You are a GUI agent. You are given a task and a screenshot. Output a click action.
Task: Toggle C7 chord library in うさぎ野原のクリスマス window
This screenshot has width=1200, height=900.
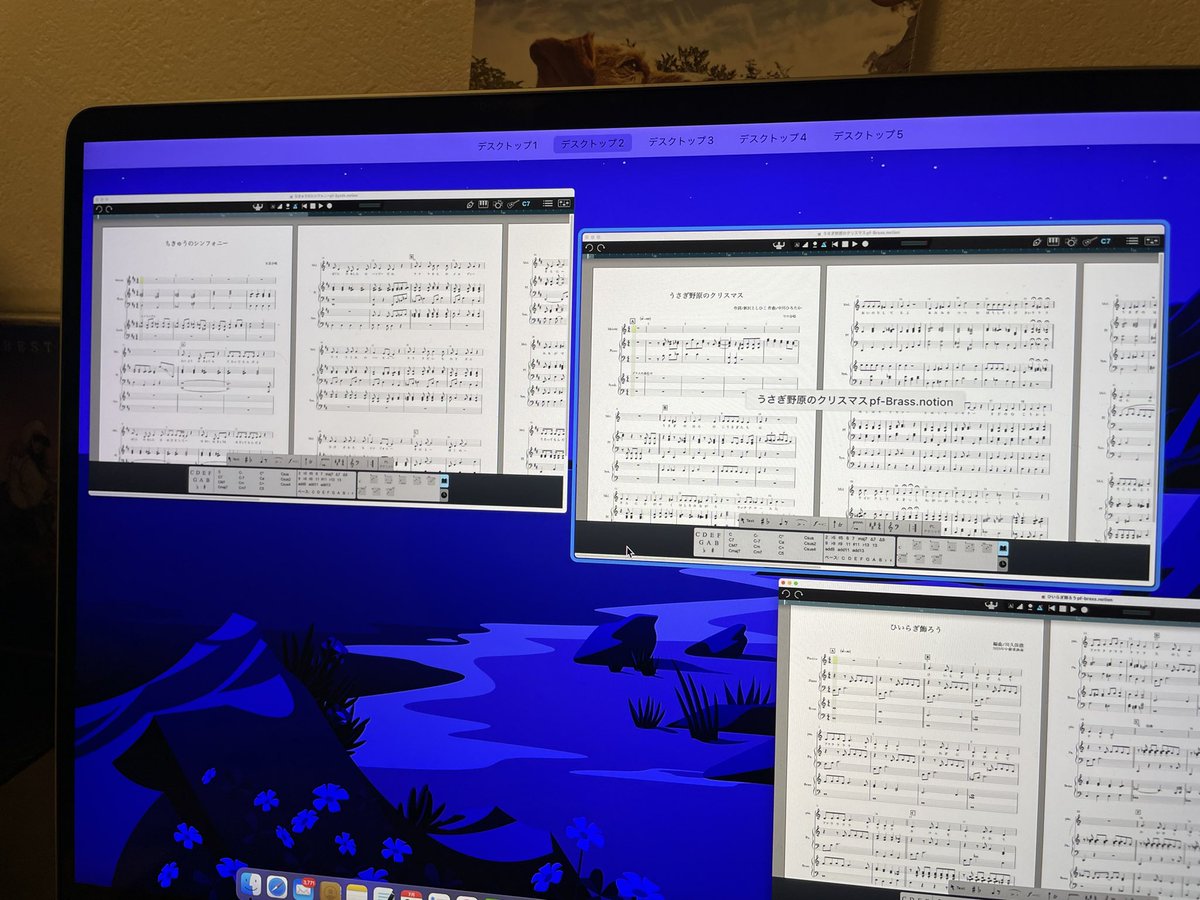point(1105,241)
